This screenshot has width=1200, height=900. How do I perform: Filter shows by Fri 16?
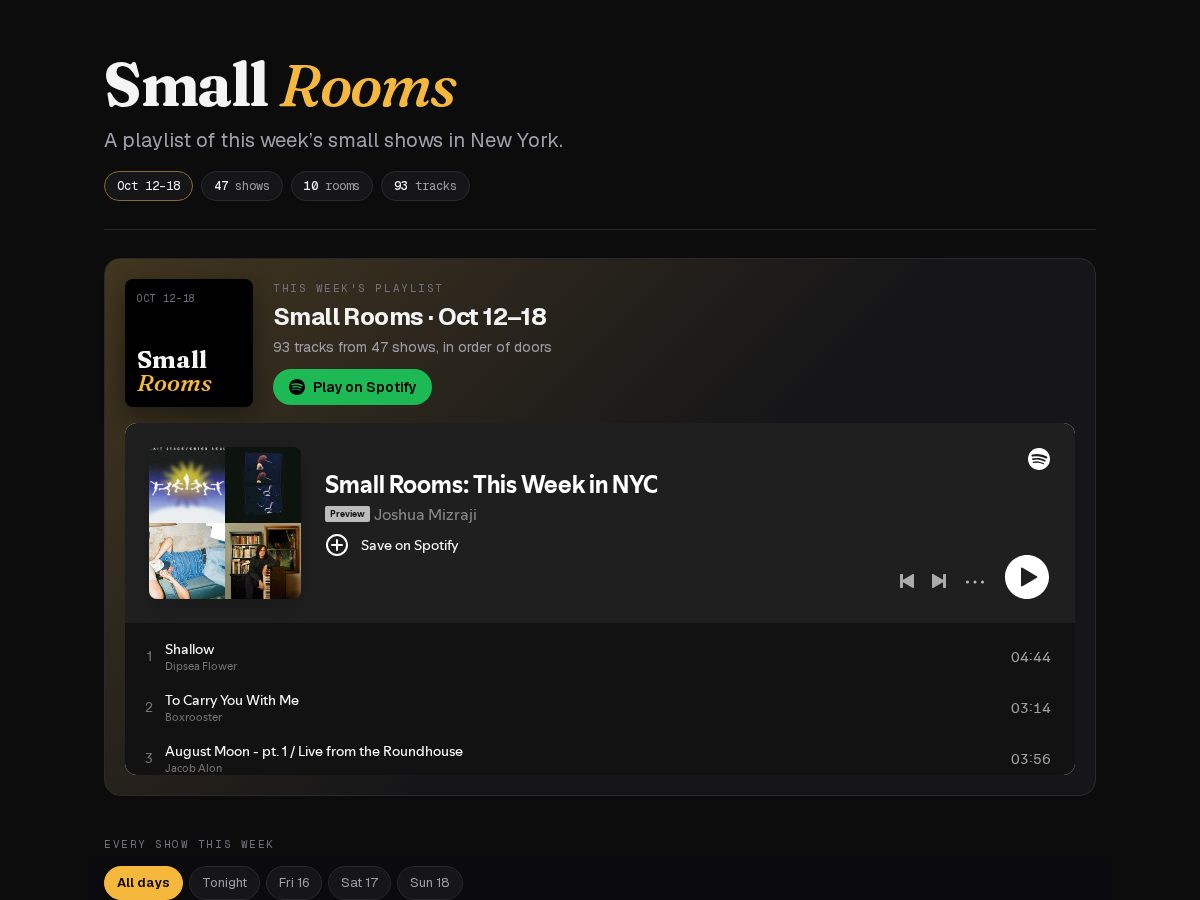(x=294, y=883)
